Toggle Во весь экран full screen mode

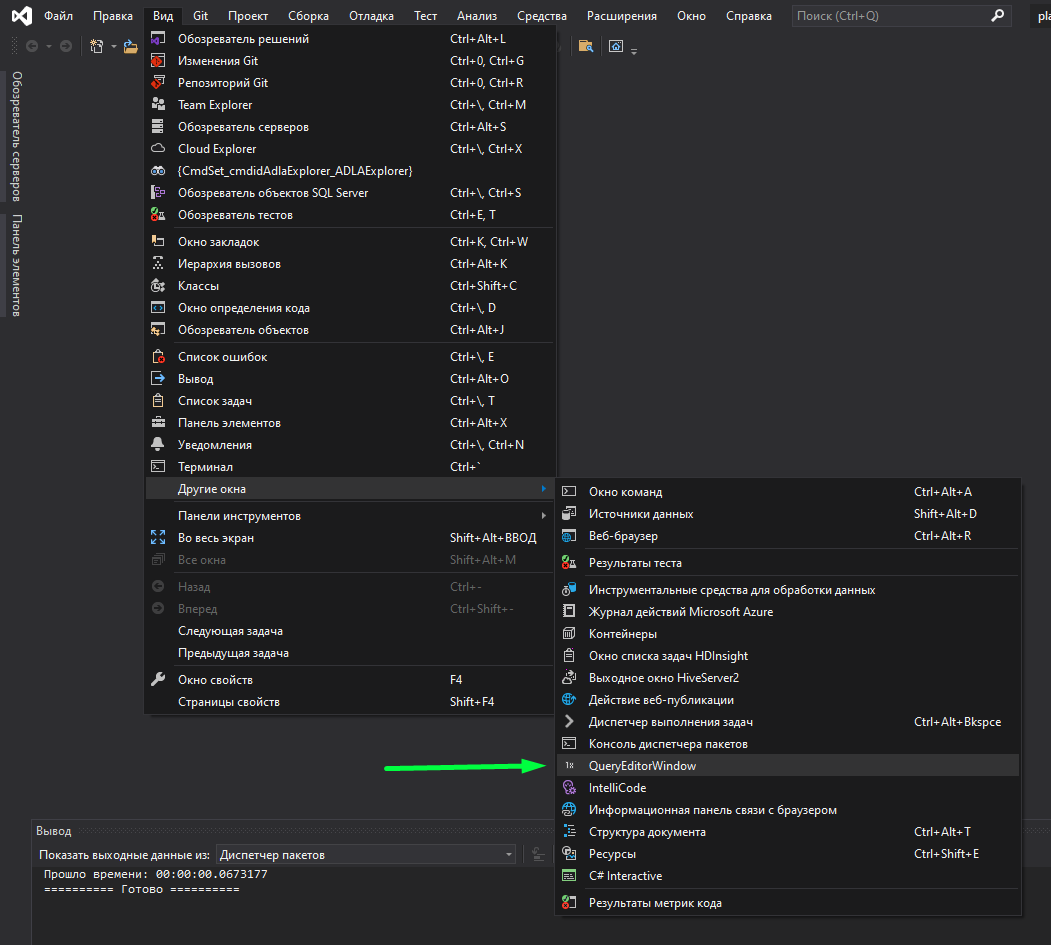(x=216, y=538)
